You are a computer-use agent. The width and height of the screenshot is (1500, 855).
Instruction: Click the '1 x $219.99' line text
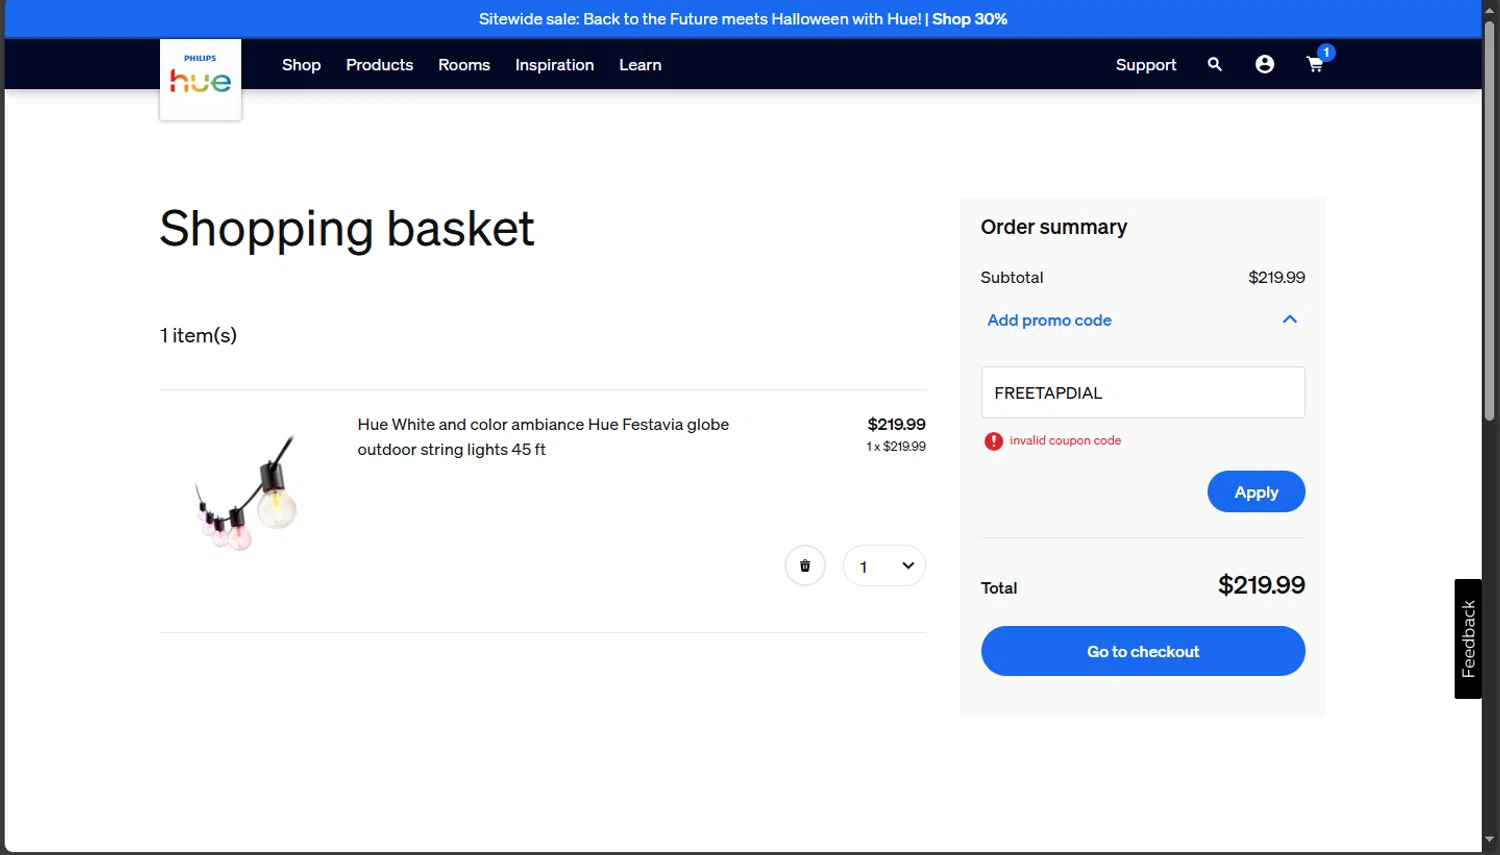896,447
